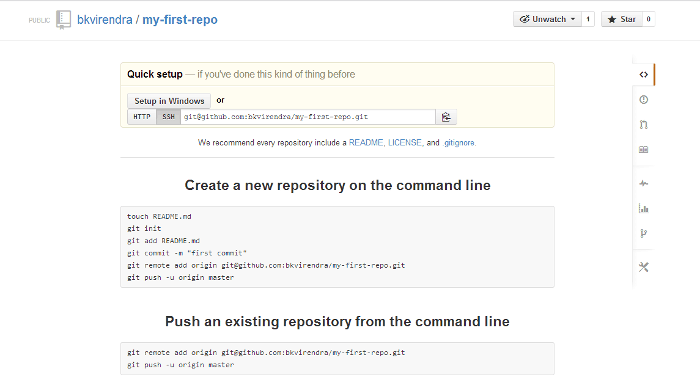
Task: Open the my-first-repo repository link
Action: (x=180, y=20)
